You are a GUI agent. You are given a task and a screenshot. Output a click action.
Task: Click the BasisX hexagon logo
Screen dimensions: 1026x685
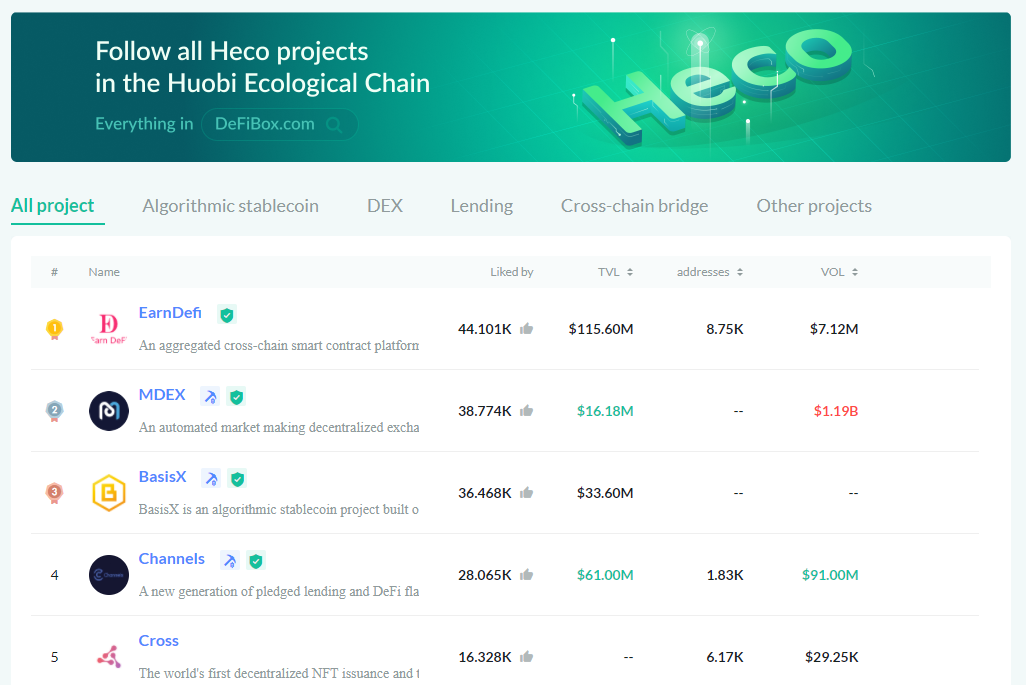tap(109, 493)
